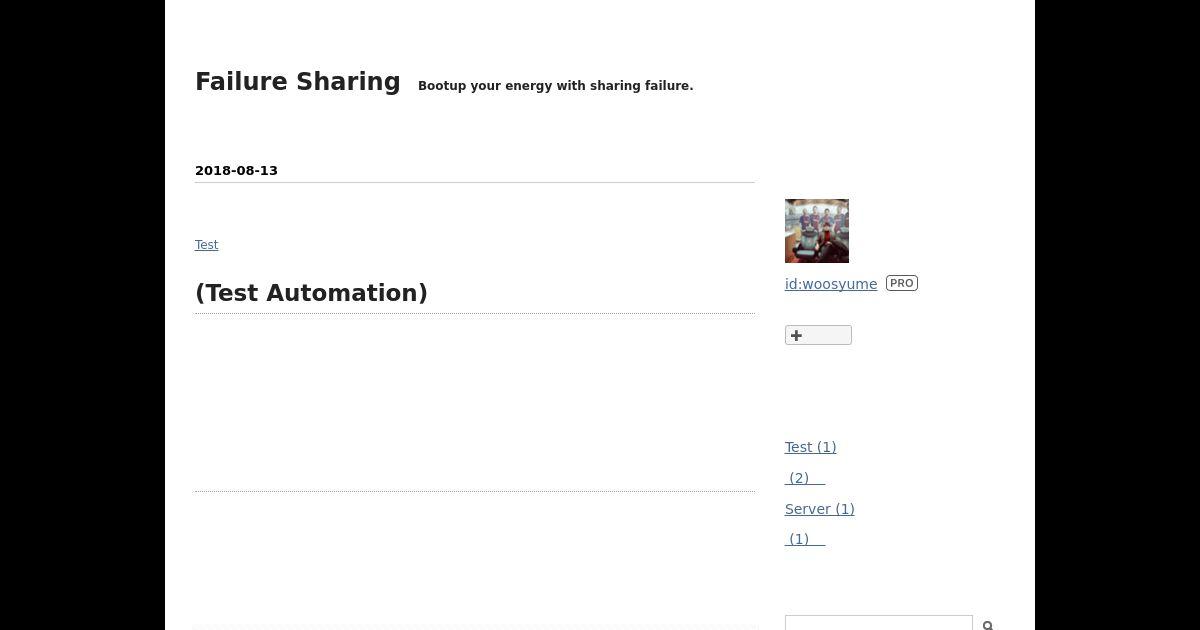
Task: Click the divider line under the entry title
Action: coord(475,314)
